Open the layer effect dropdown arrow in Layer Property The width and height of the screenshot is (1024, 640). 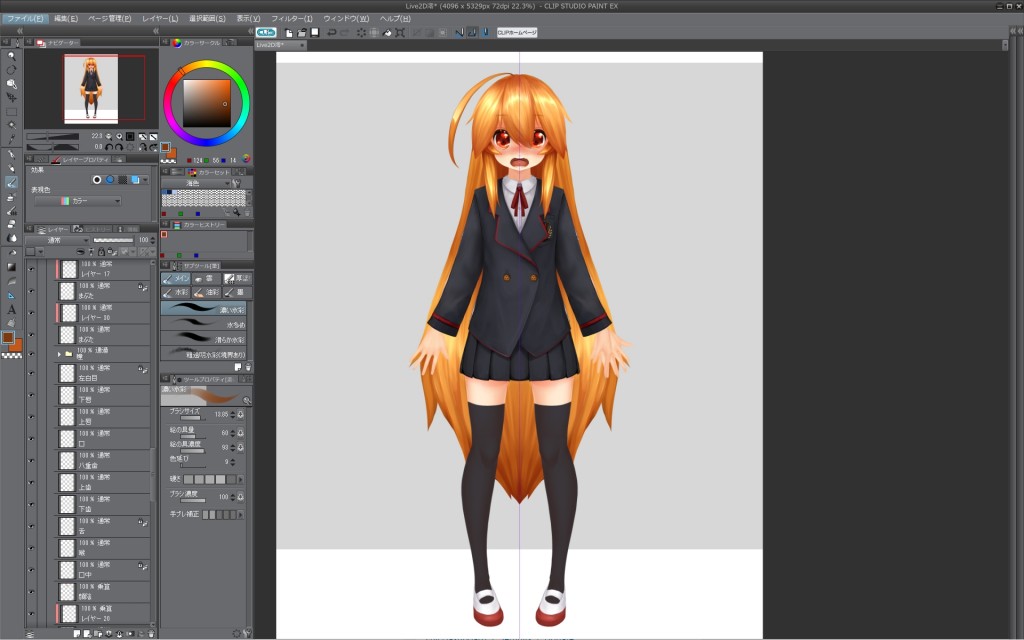point(146,180)
